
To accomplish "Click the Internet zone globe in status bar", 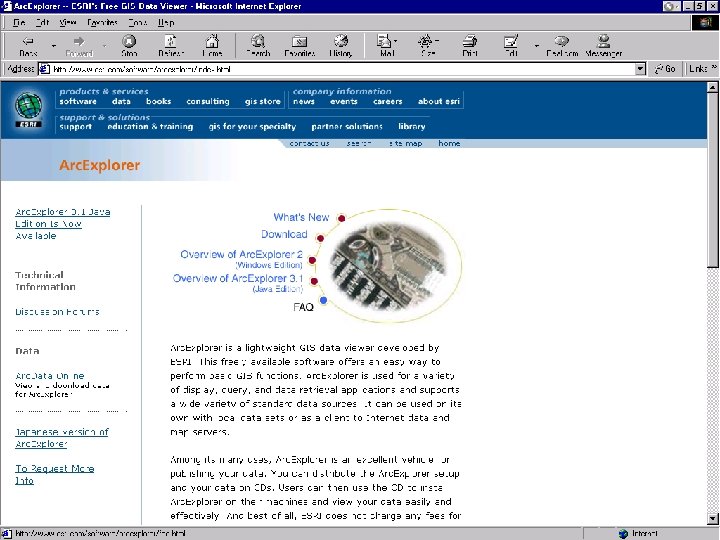I will (x=623, y=533).
